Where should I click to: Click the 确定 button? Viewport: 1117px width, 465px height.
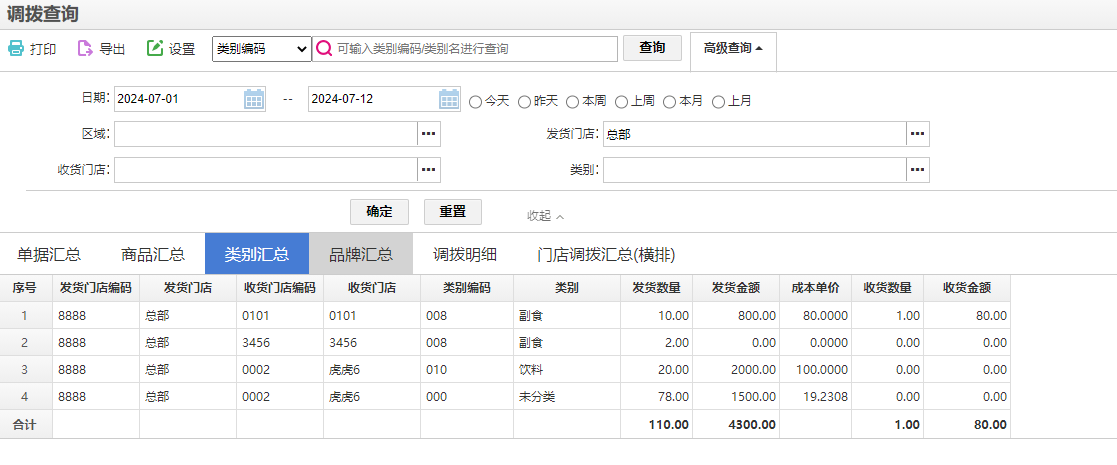pyautogui.click(x=379, y=211)
